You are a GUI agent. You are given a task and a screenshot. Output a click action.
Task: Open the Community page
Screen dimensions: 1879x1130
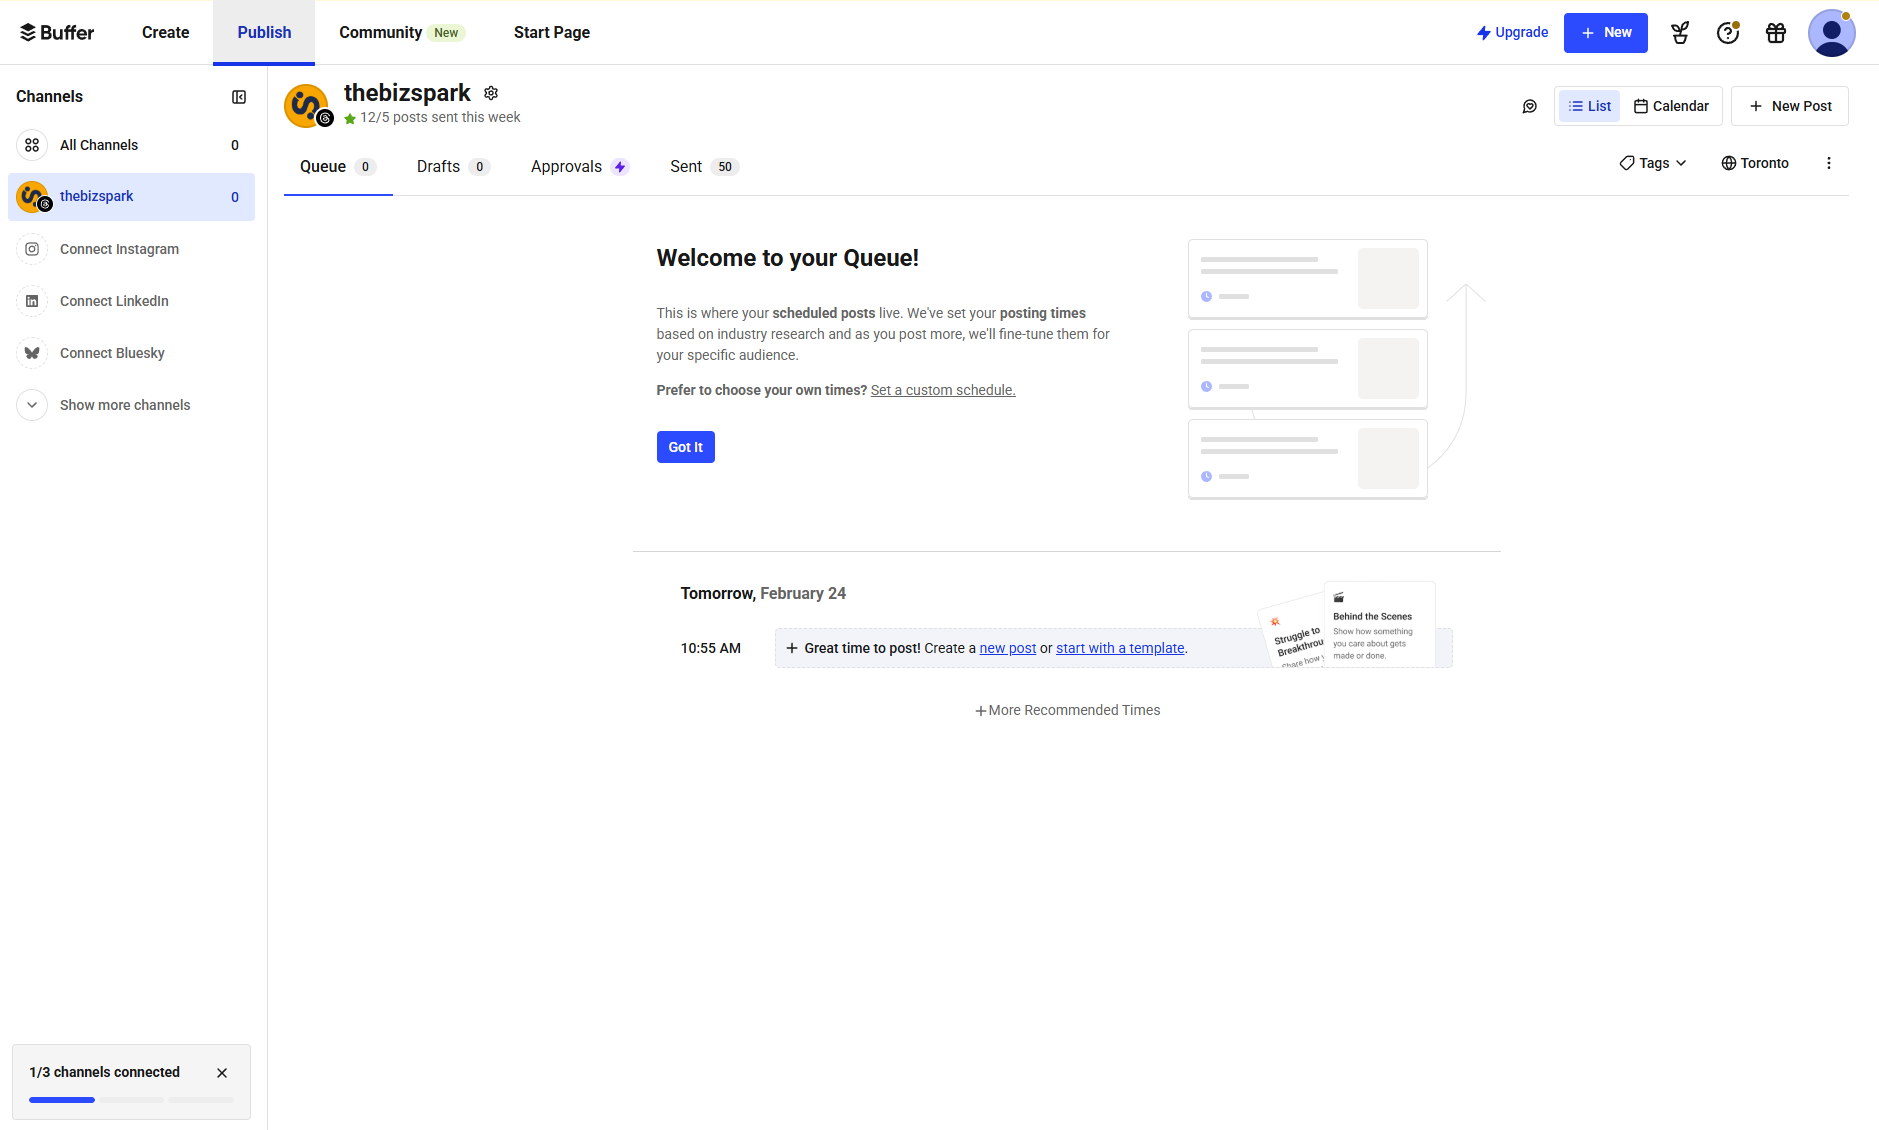(380, 32)
